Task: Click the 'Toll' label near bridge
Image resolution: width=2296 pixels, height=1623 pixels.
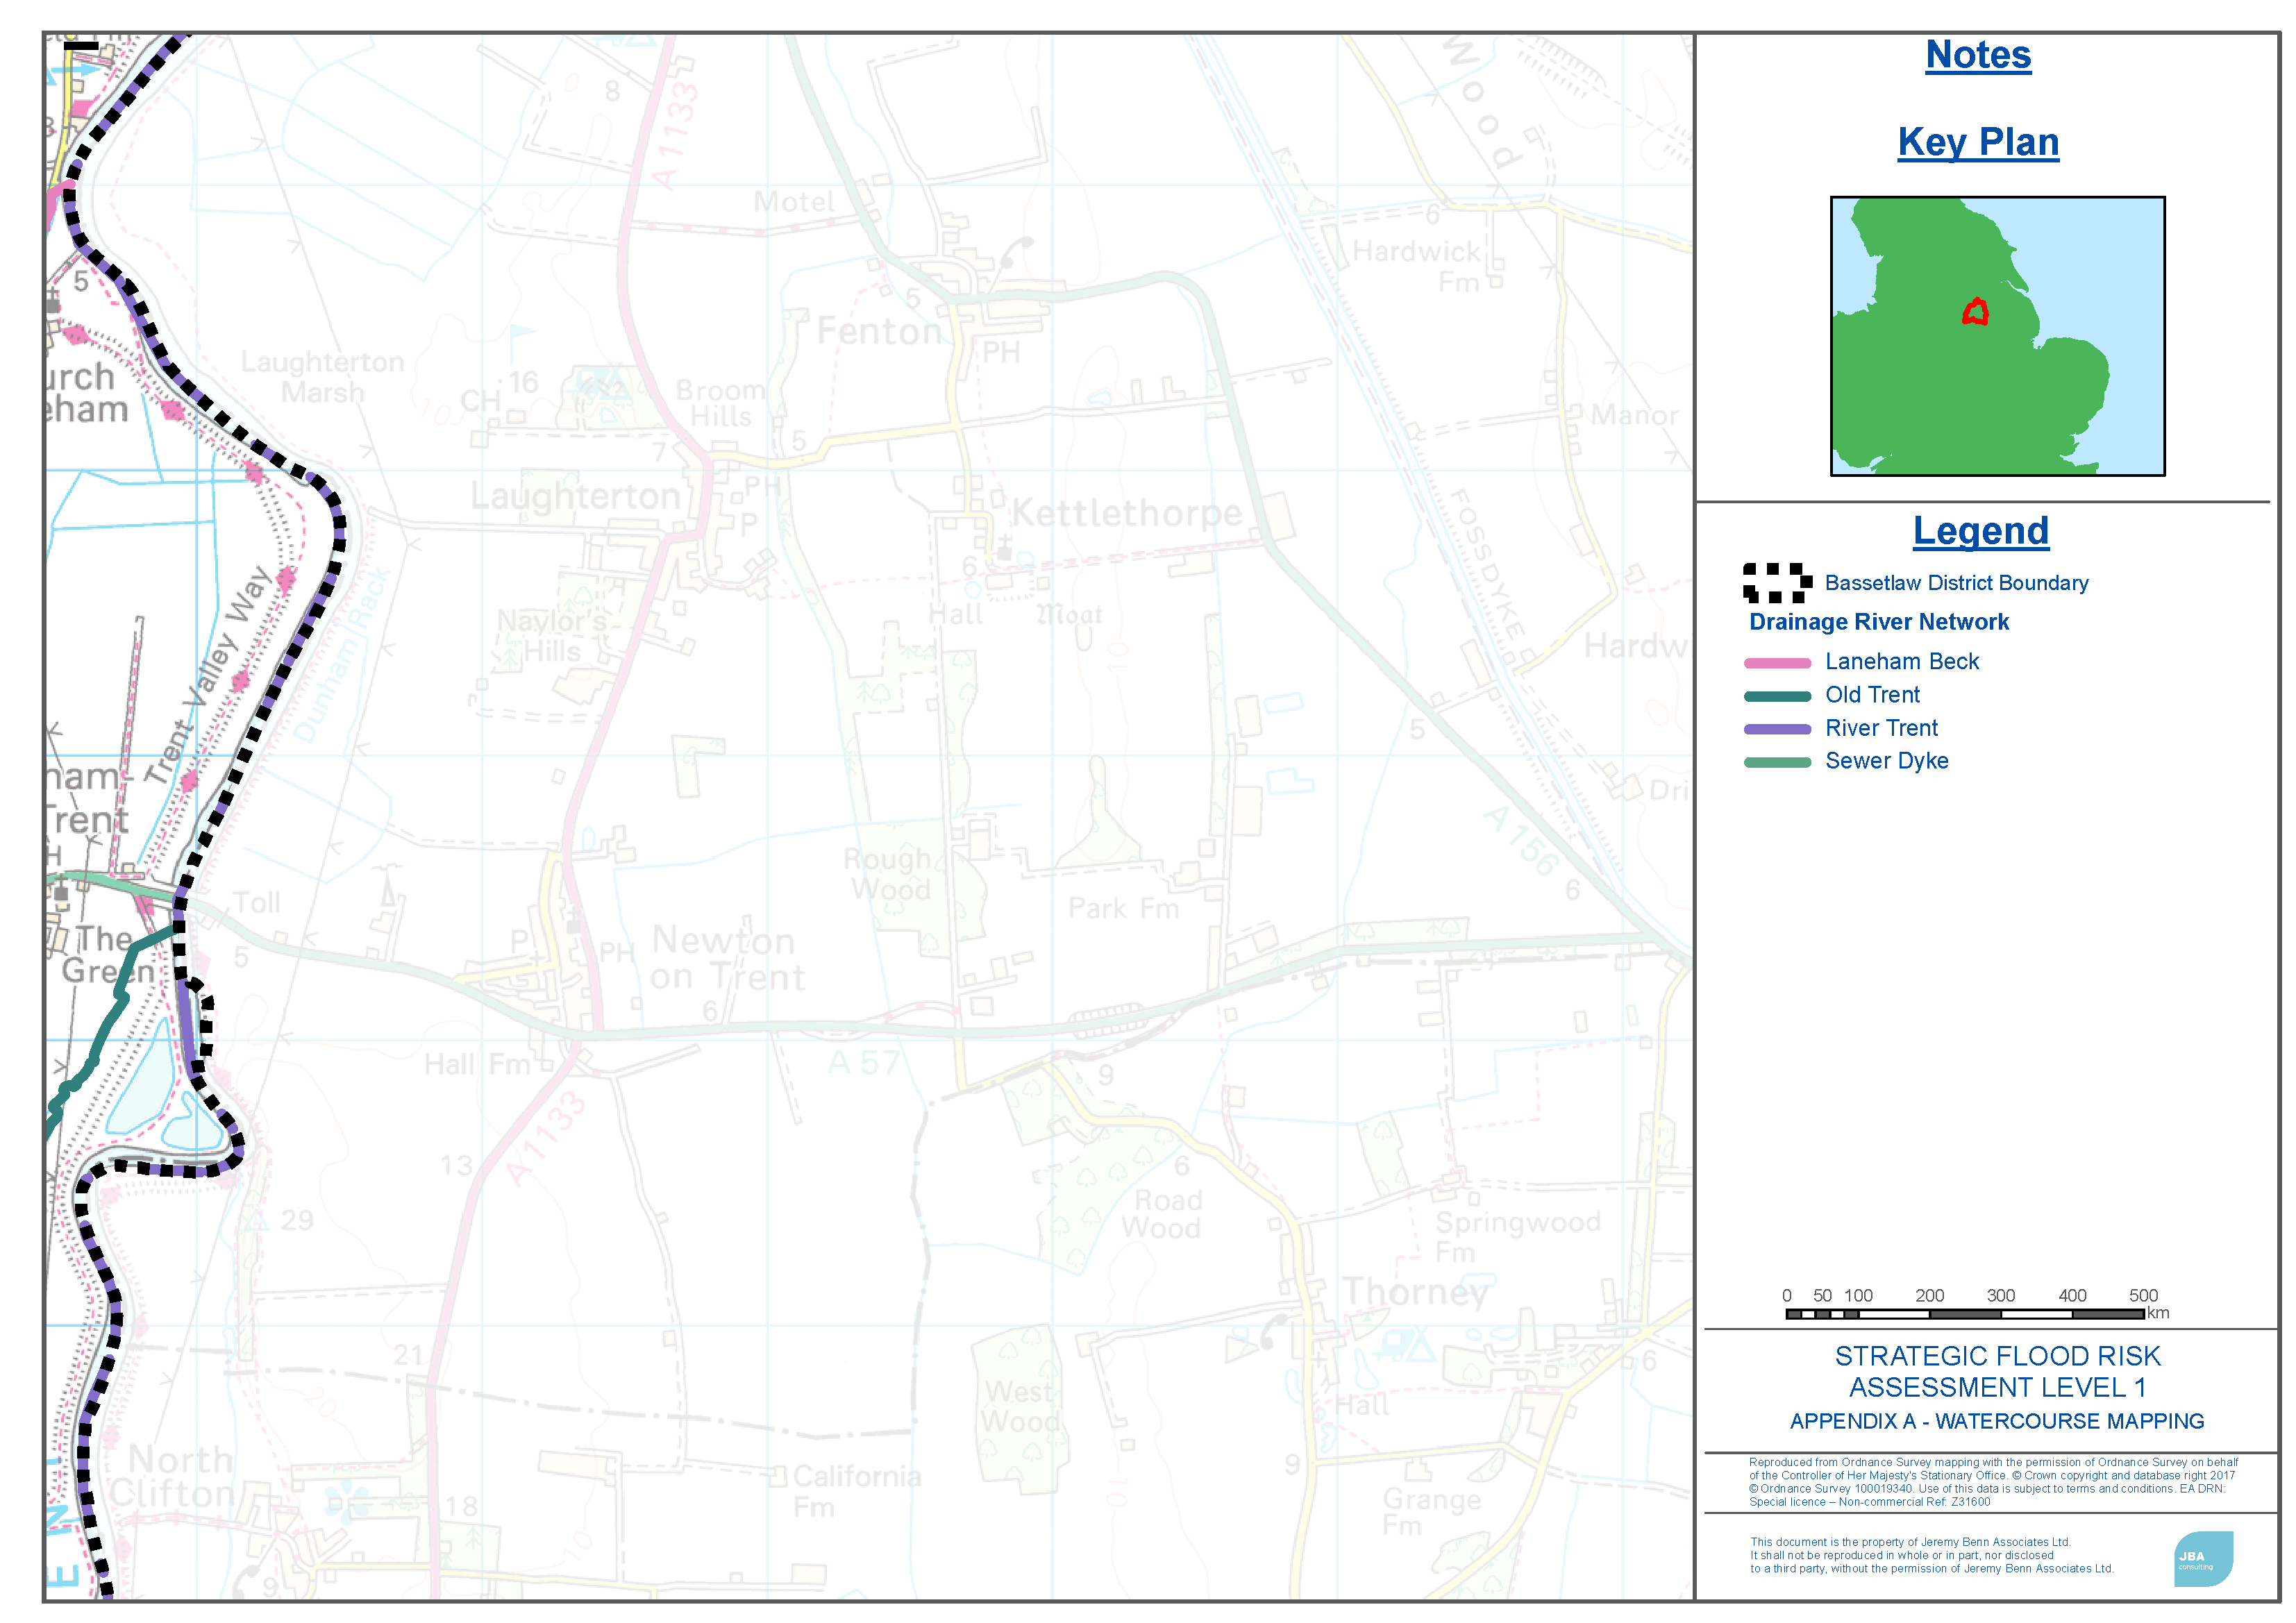Action: (257, 903)
